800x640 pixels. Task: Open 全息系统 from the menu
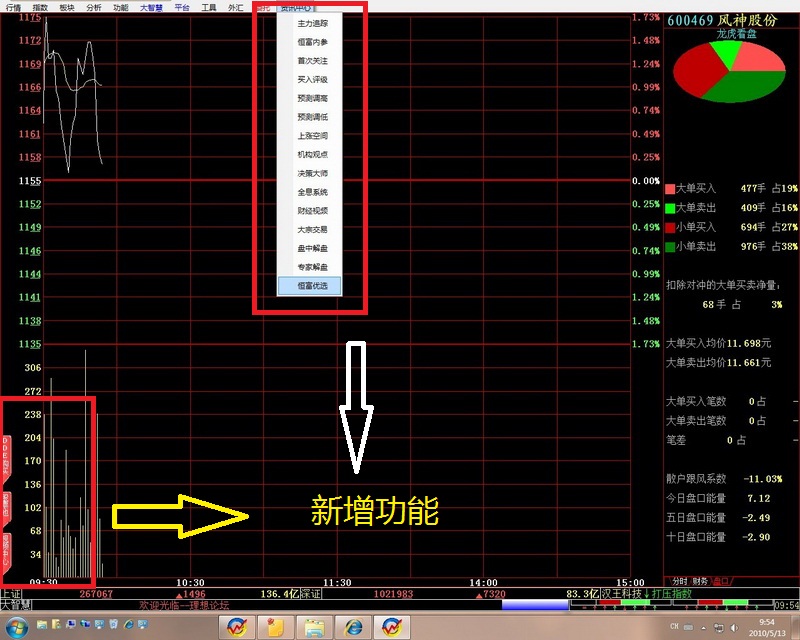click(310, 192)
